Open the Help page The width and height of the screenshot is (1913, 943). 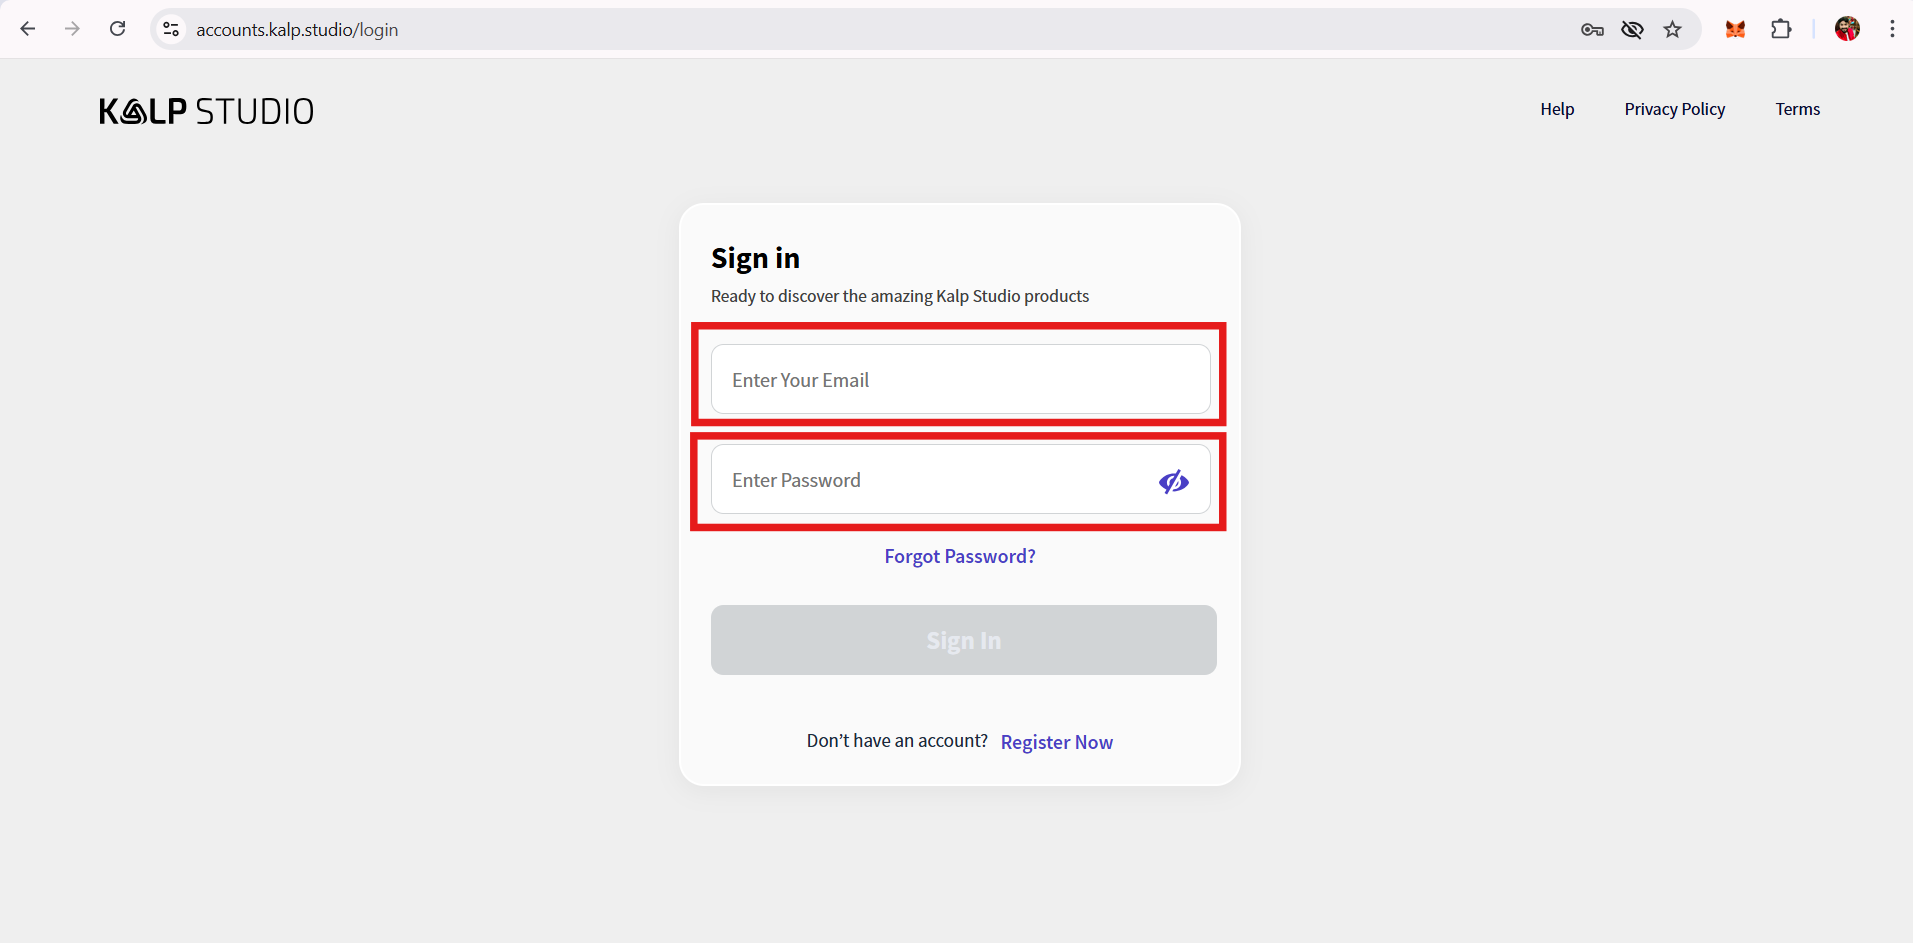(1556, 109)
